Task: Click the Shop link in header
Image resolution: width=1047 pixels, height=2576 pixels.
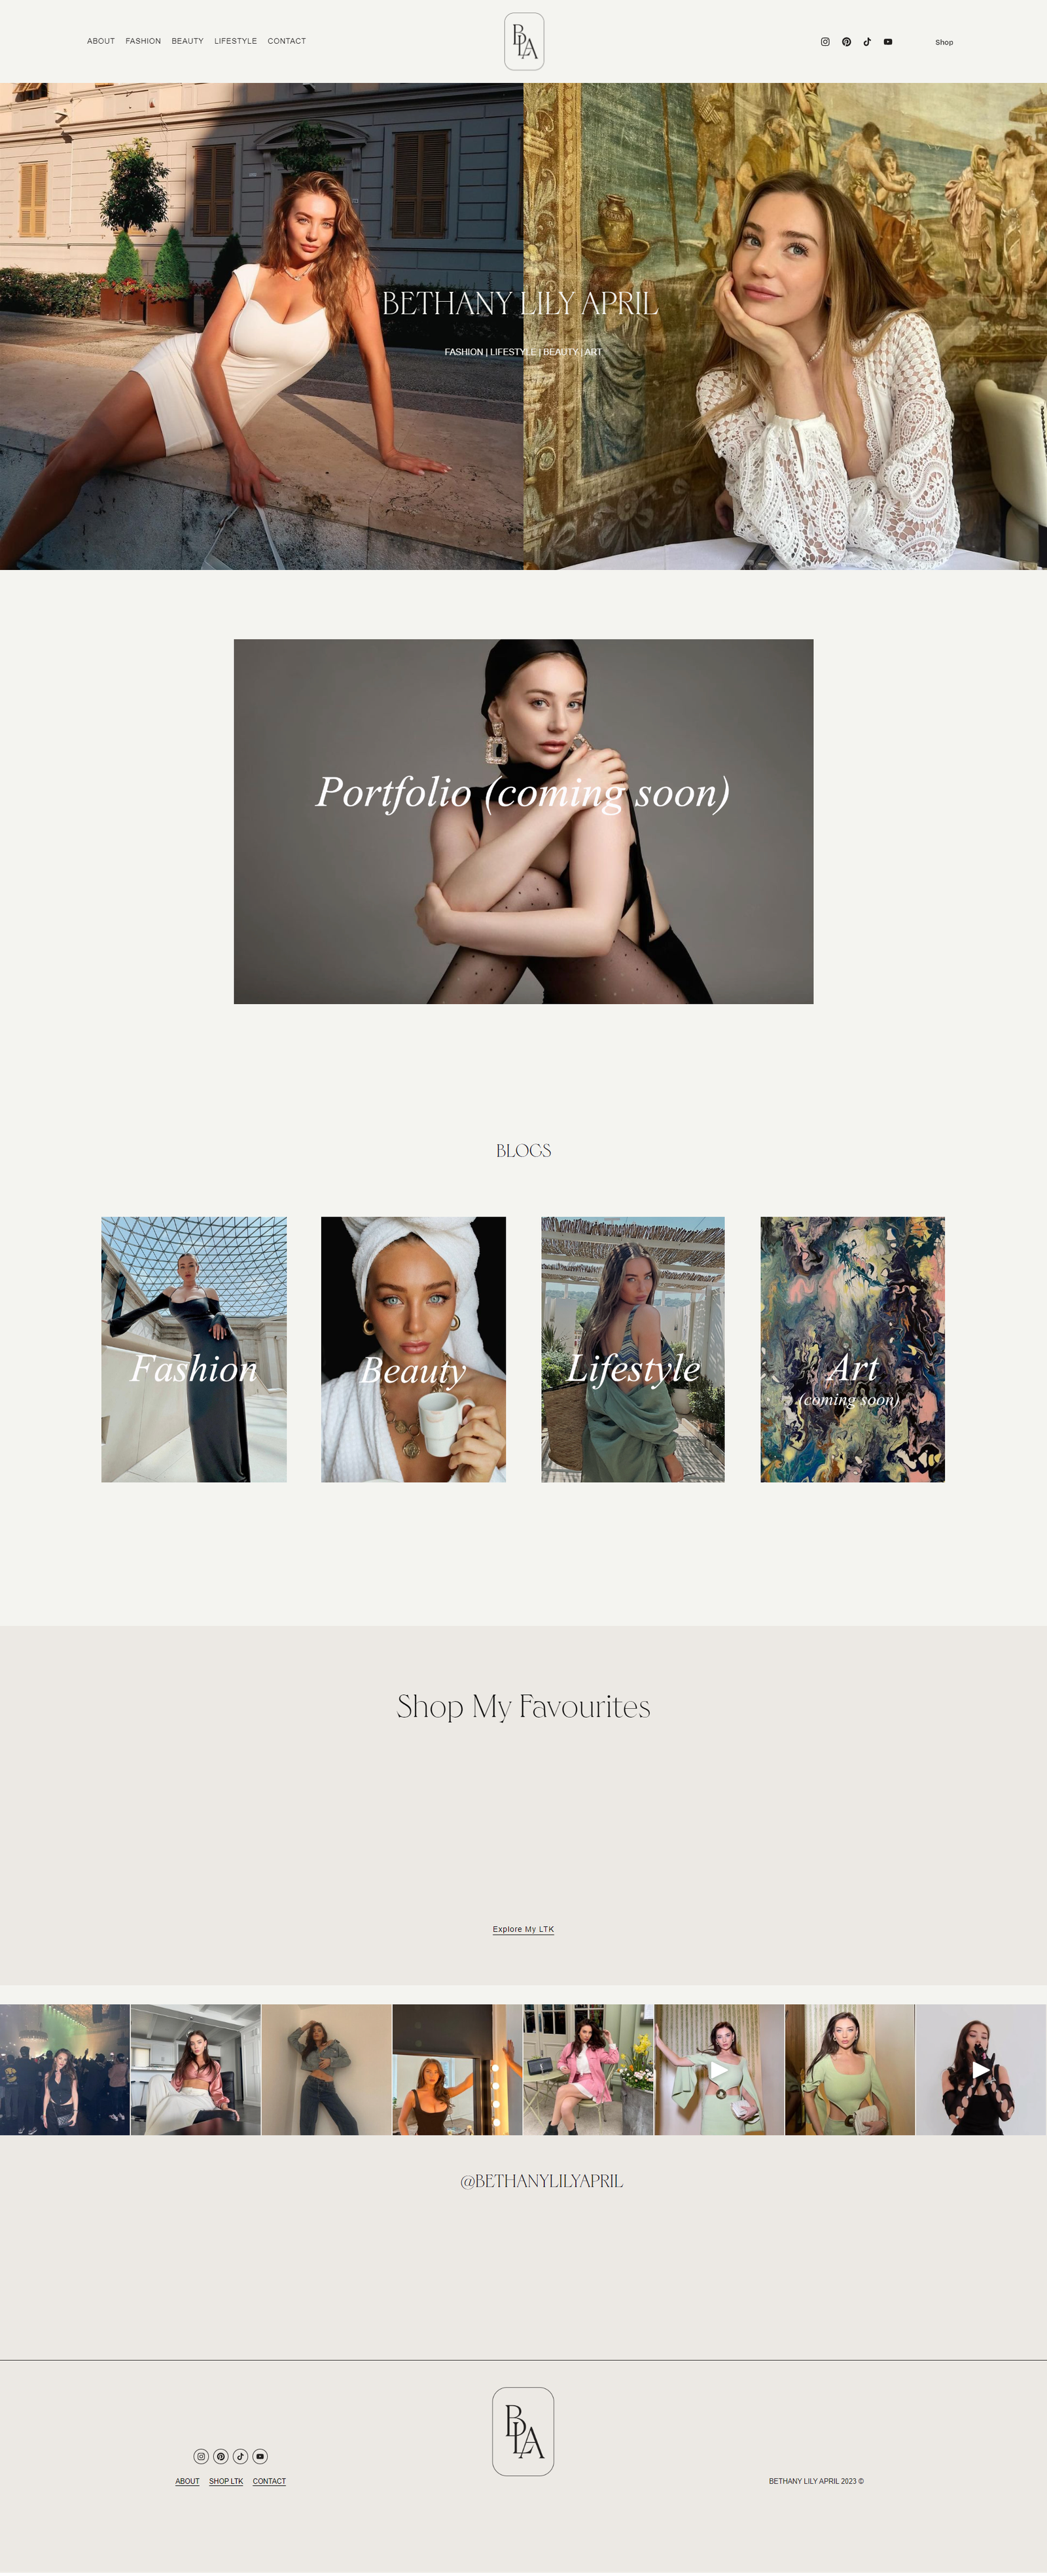Action: tap(944, 42)
